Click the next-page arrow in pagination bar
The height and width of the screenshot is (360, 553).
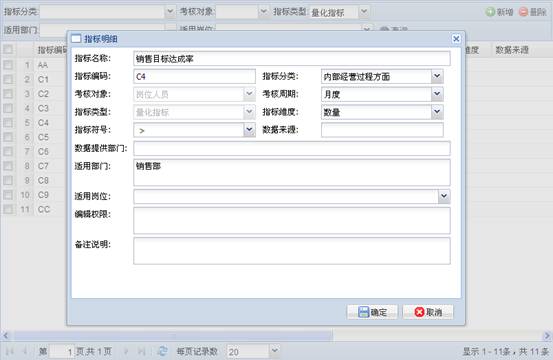pyautogui.click(x=126, y=351)
